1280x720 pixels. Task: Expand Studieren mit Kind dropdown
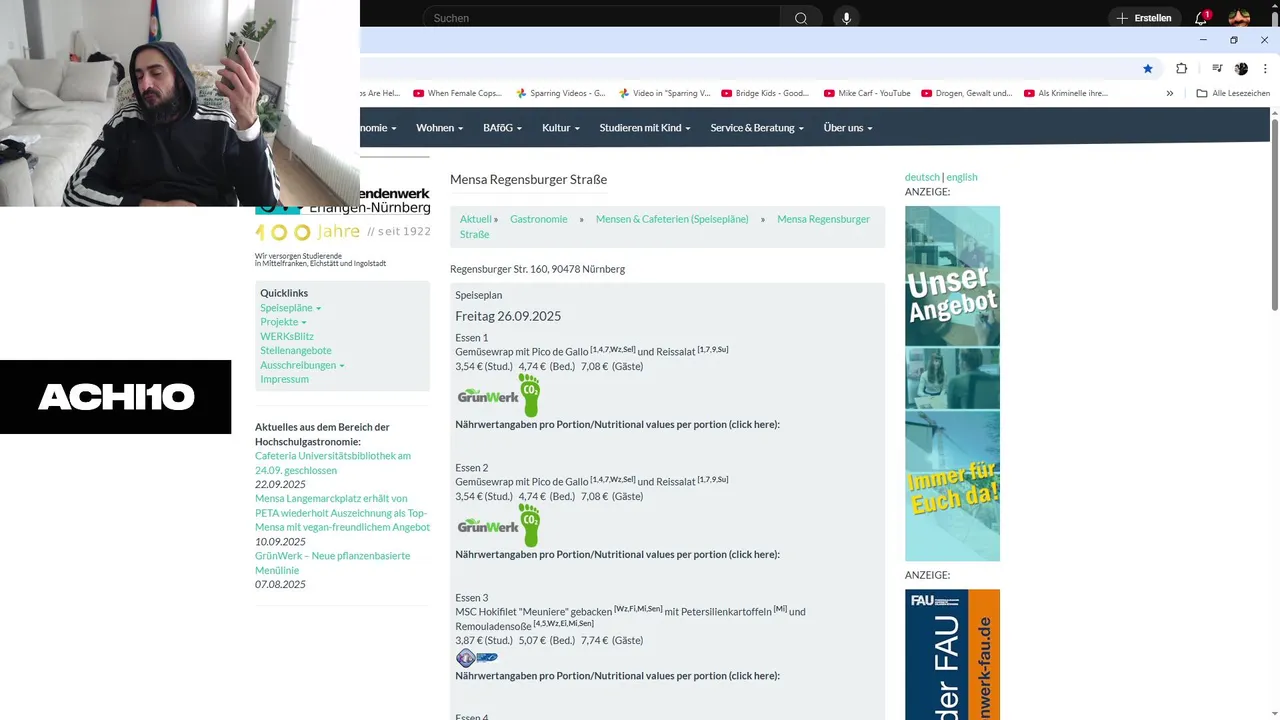point(645,128)
